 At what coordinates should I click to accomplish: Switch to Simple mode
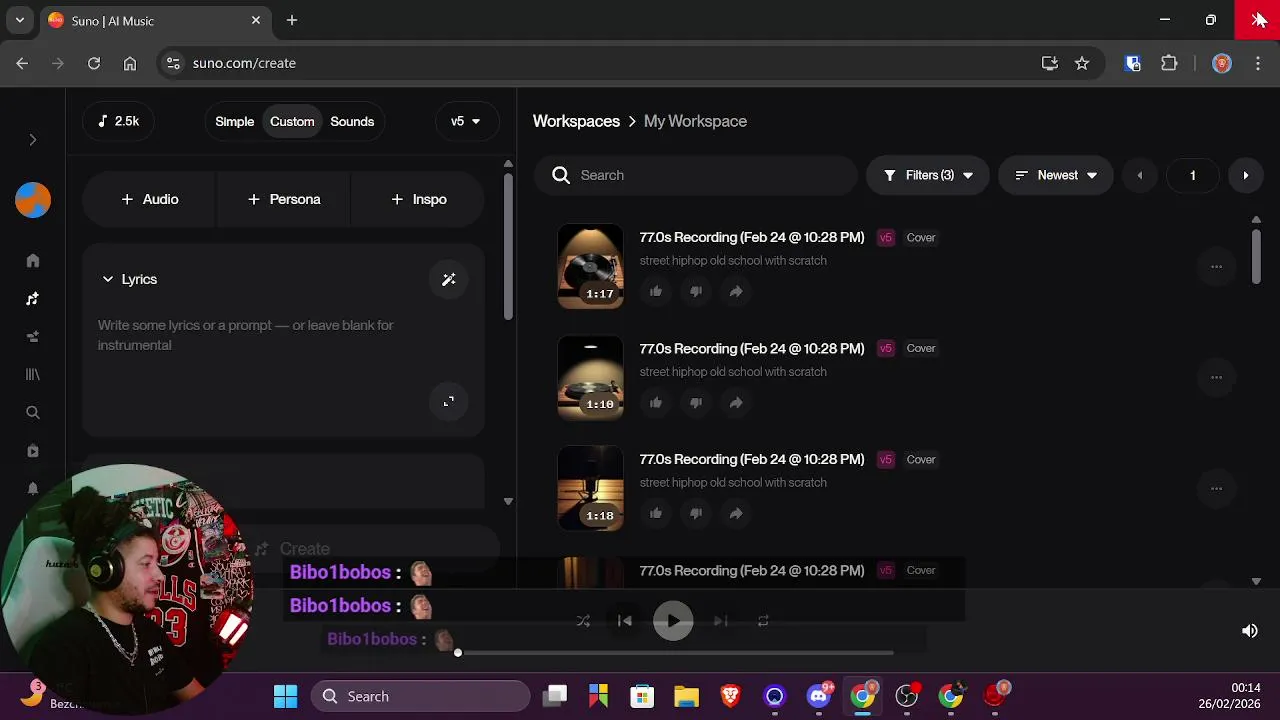pos(235,121)
